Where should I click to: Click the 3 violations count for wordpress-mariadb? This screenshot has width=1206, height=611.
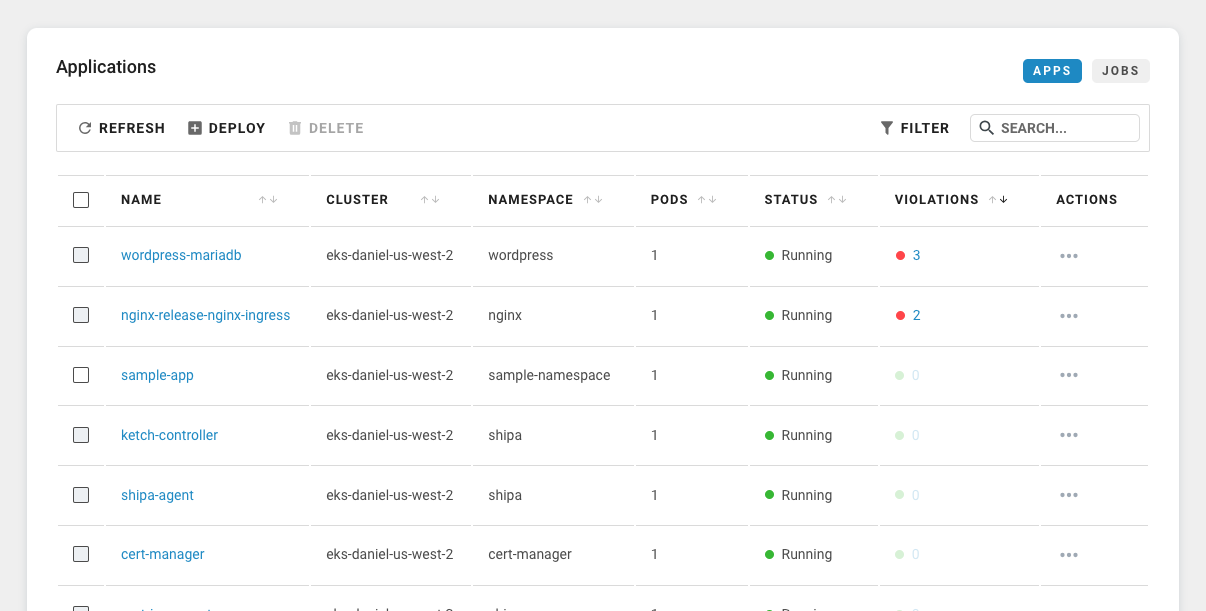click(916, 255)
